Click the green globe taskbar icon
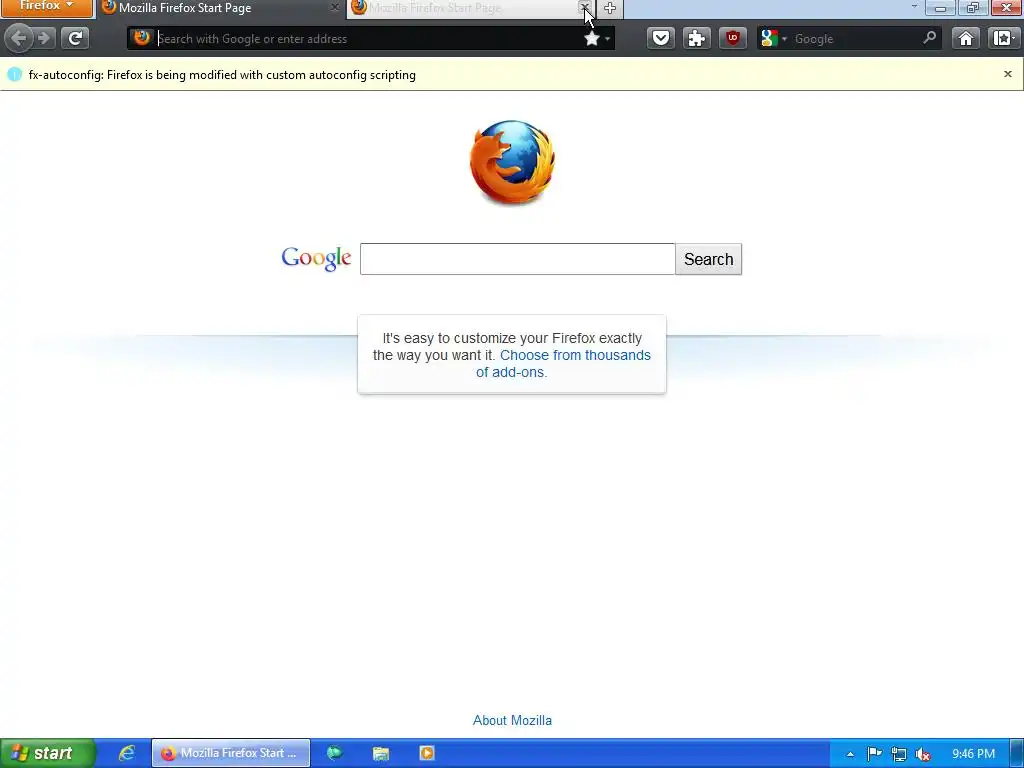The height and width of the screenshot is (768, 1024). click(334, 753)
